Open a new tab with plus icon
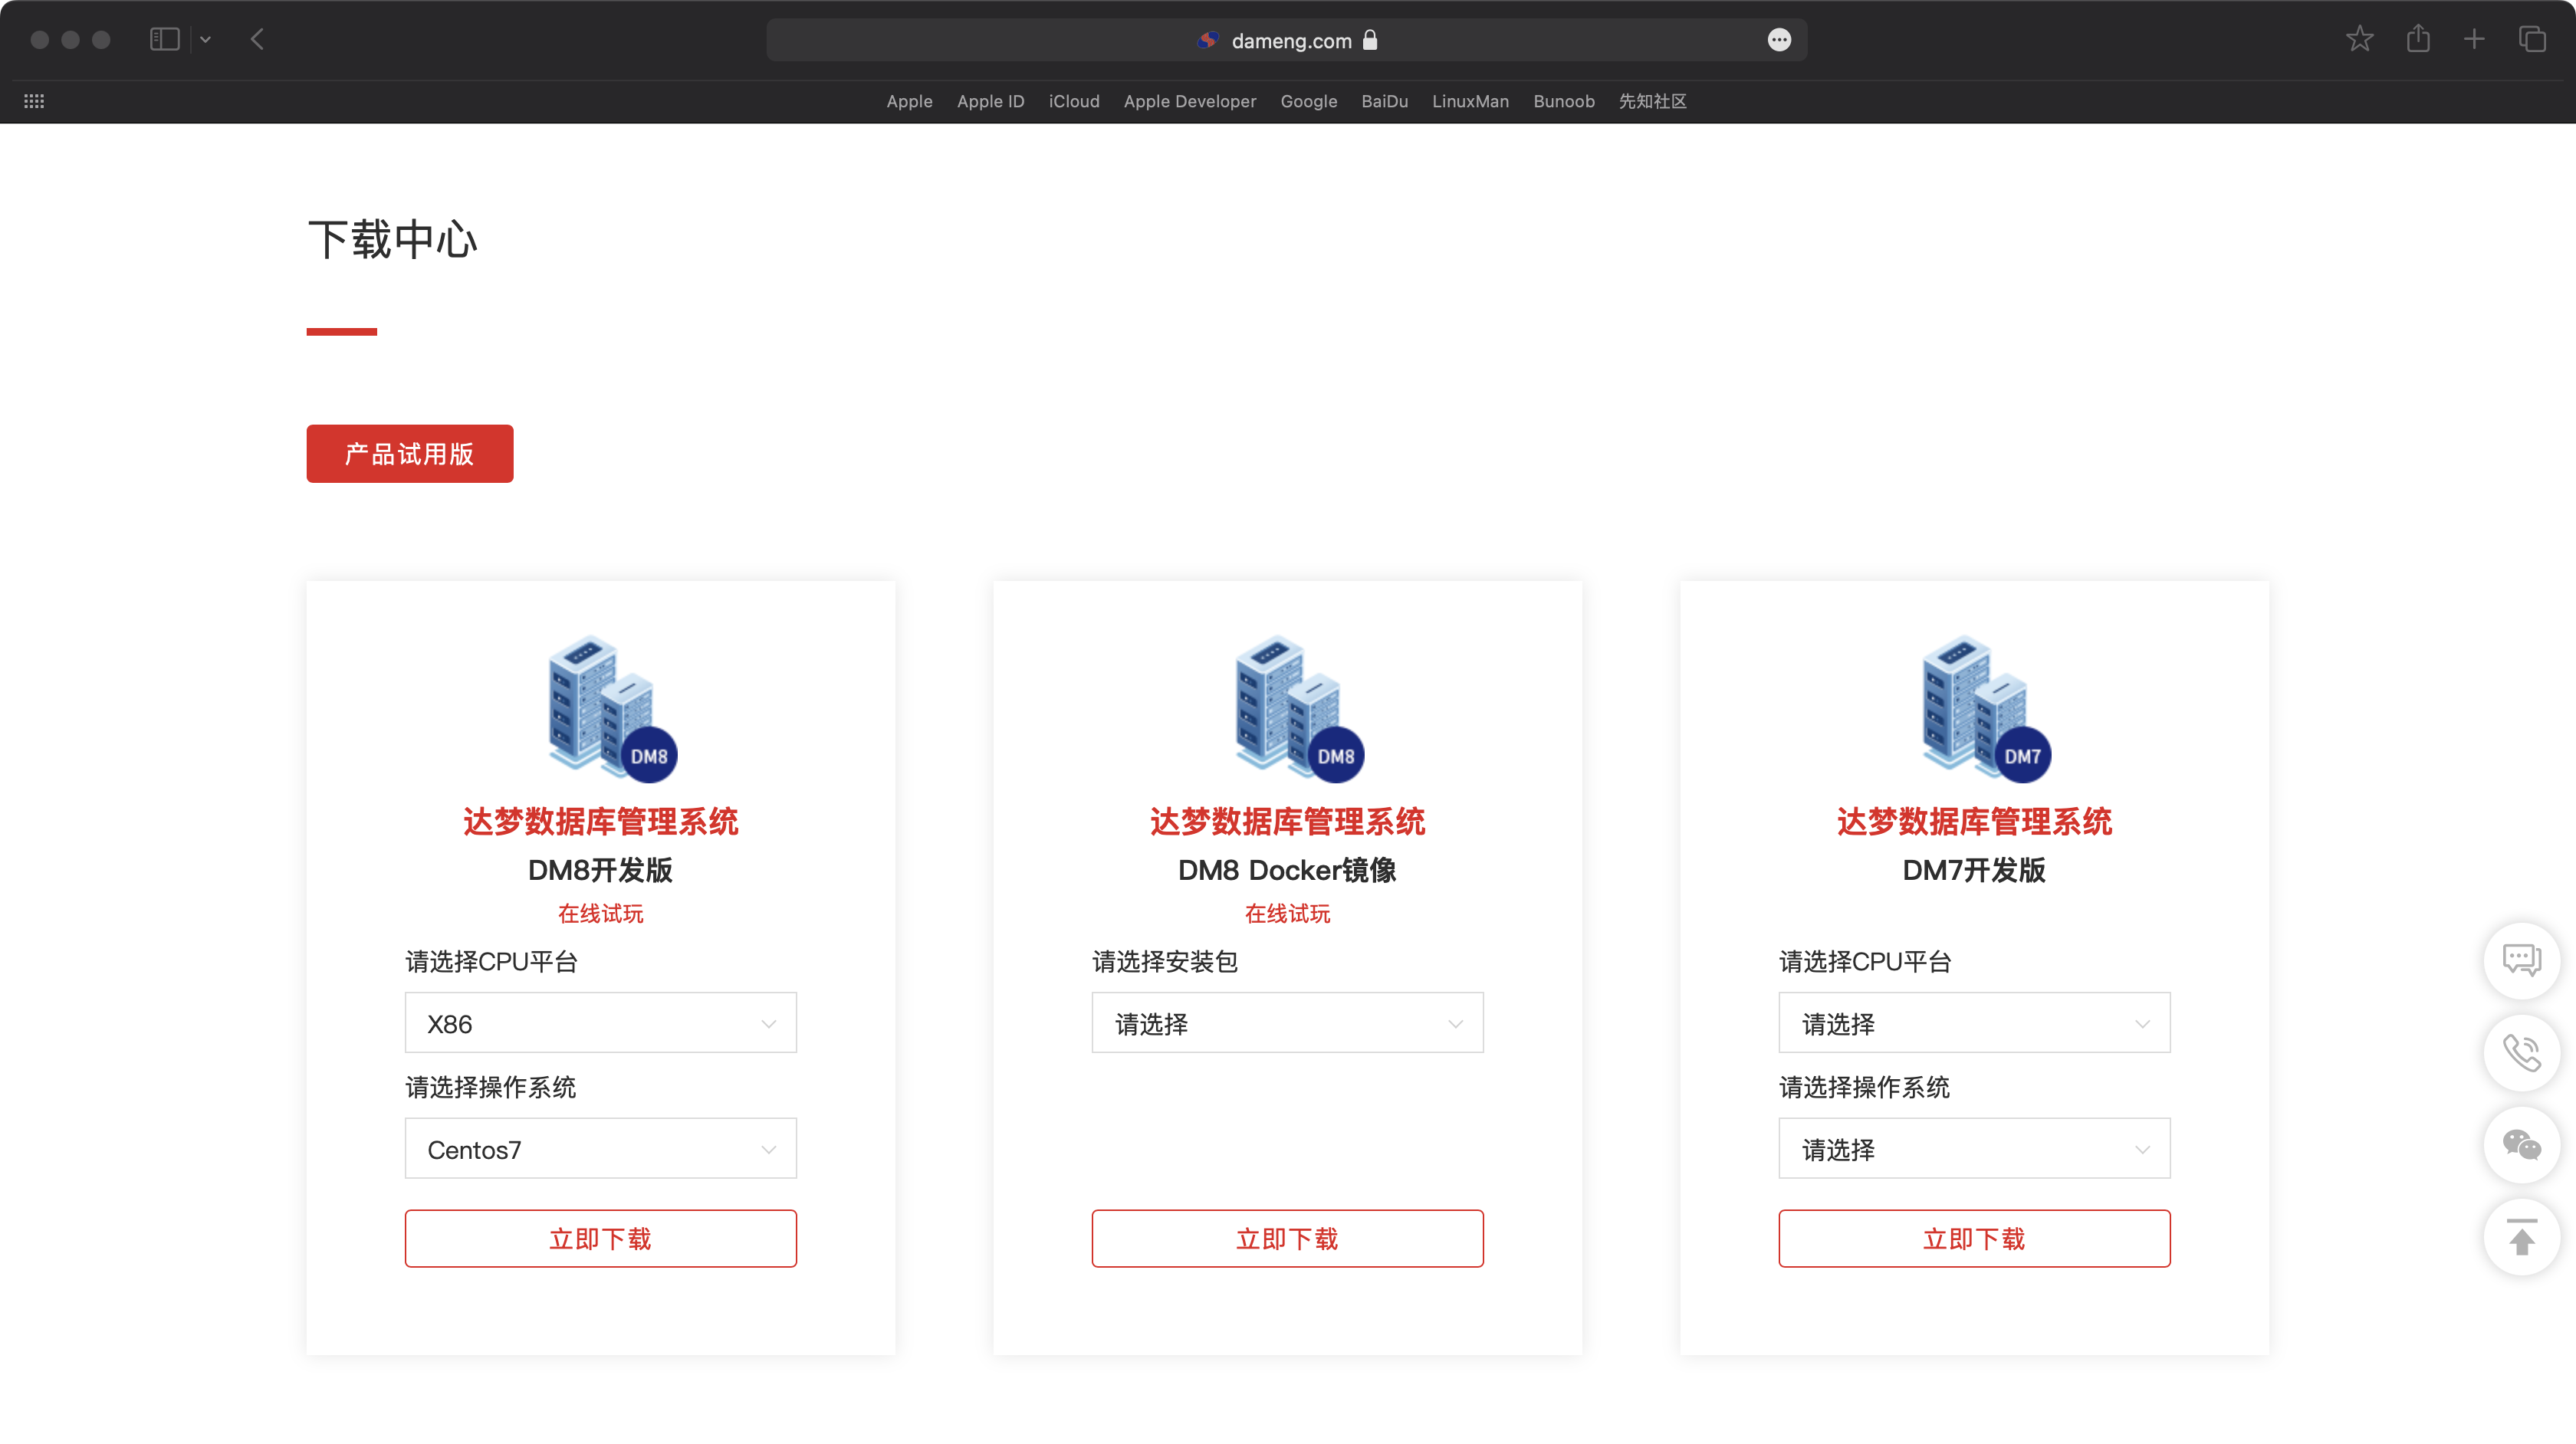 (2474, 39)
